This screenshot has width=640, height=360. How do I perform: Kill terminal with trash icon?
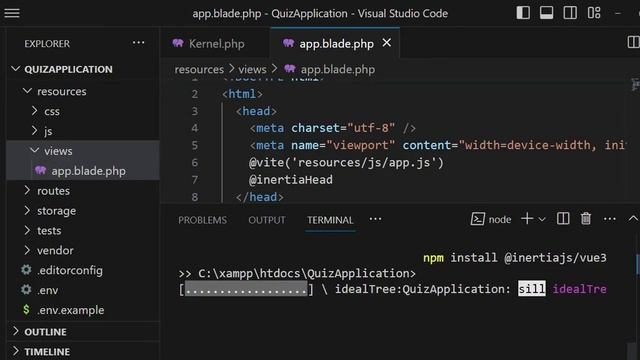point(586,219)
